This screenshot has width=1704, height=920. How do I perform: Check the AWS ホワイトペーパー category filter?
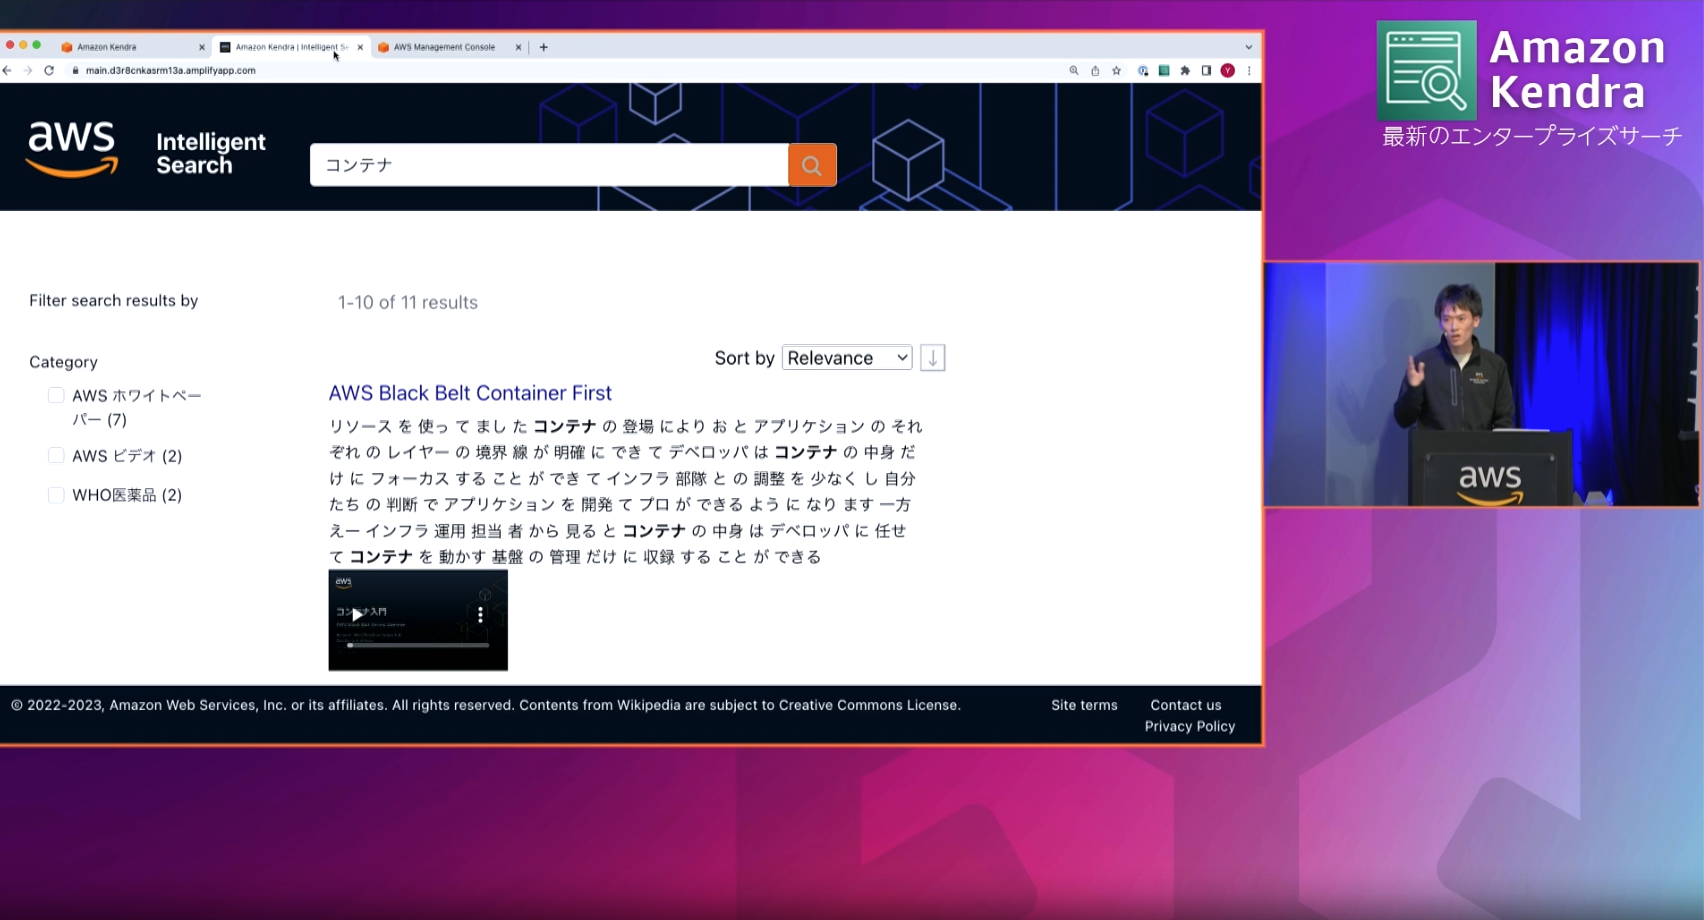[x=56, y=396]
